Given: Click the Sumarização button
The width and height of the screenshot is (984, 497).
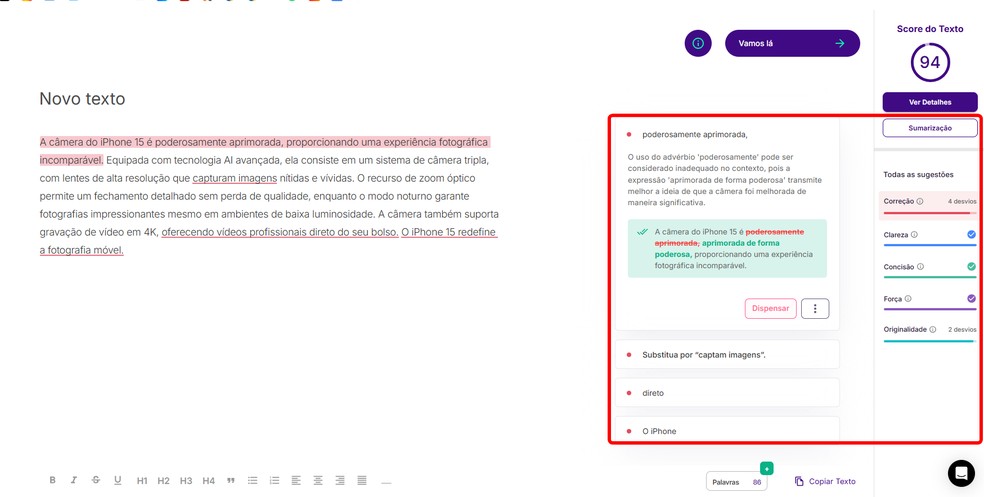Looking at the screenshot, I should click(x=930, y=128).
